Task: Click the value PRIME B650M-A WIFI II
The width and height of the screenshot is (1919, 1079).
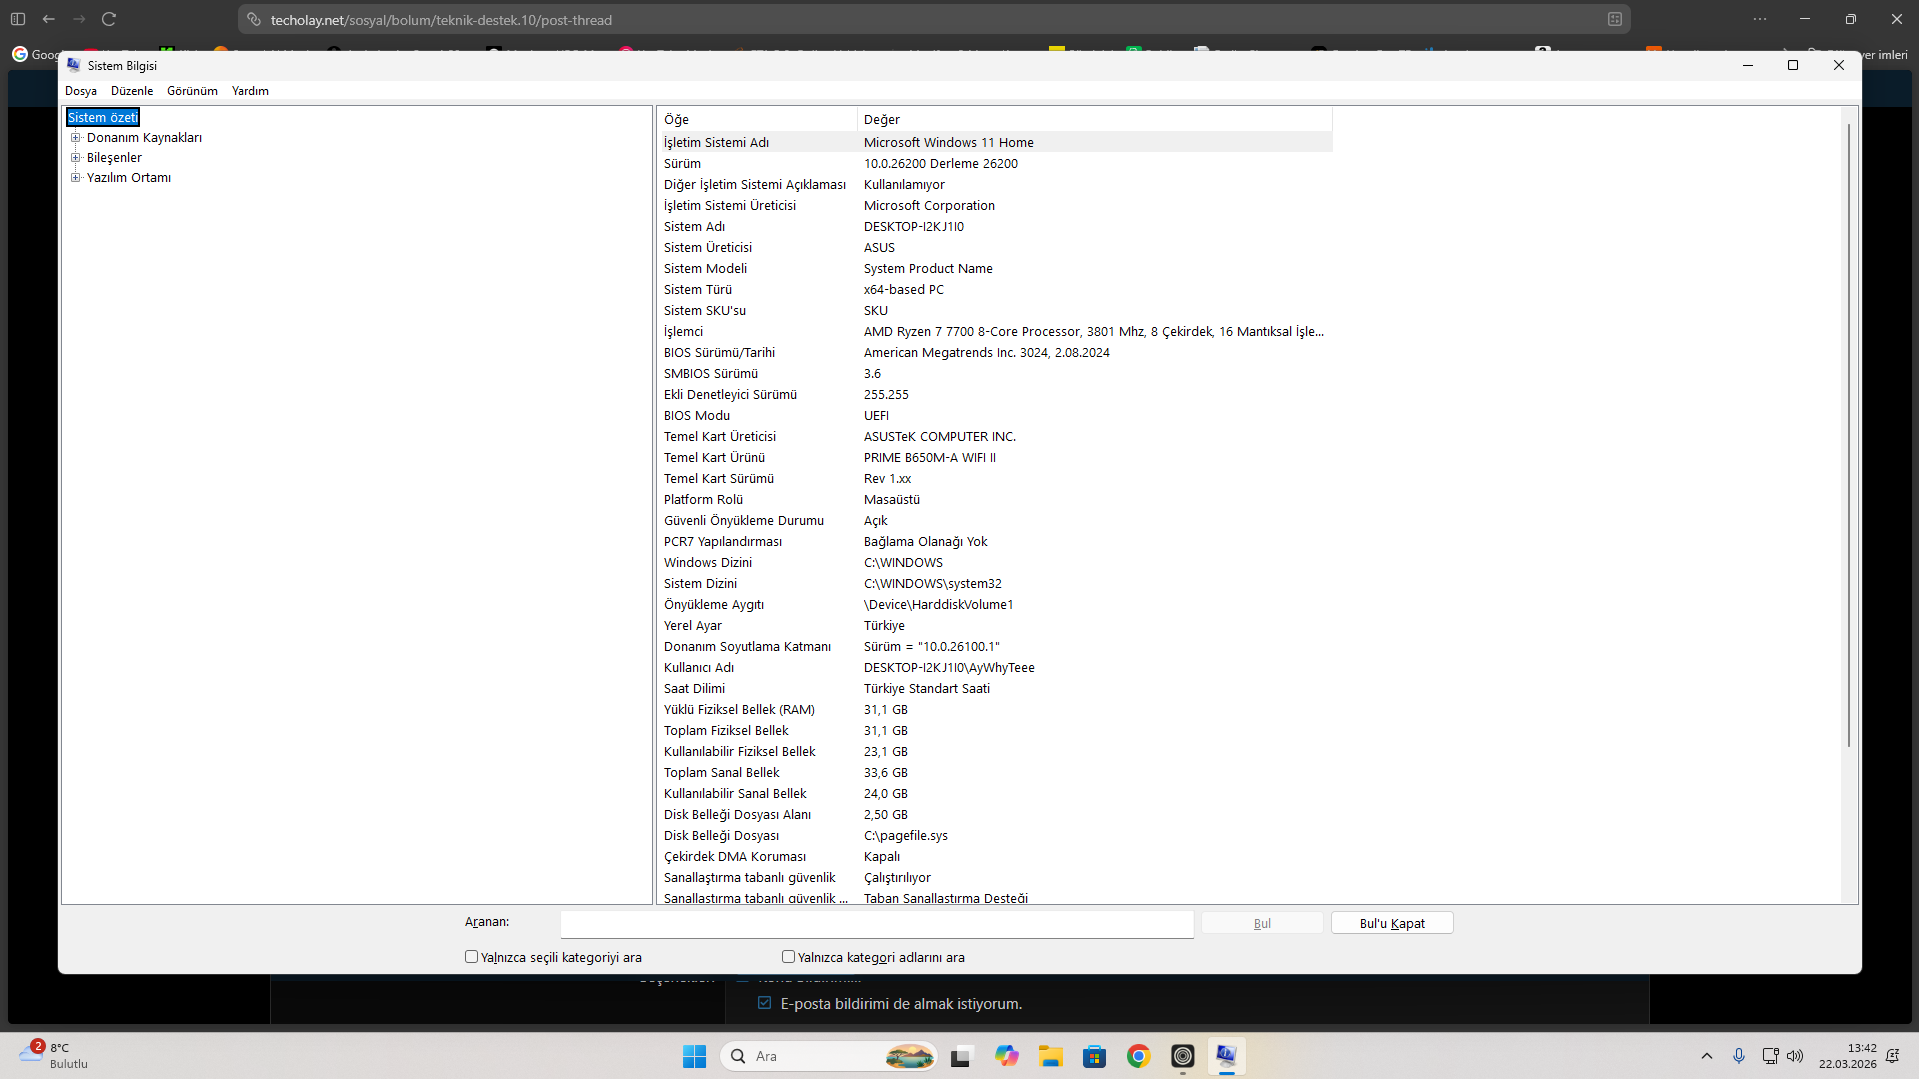Action: pos(929,458)
